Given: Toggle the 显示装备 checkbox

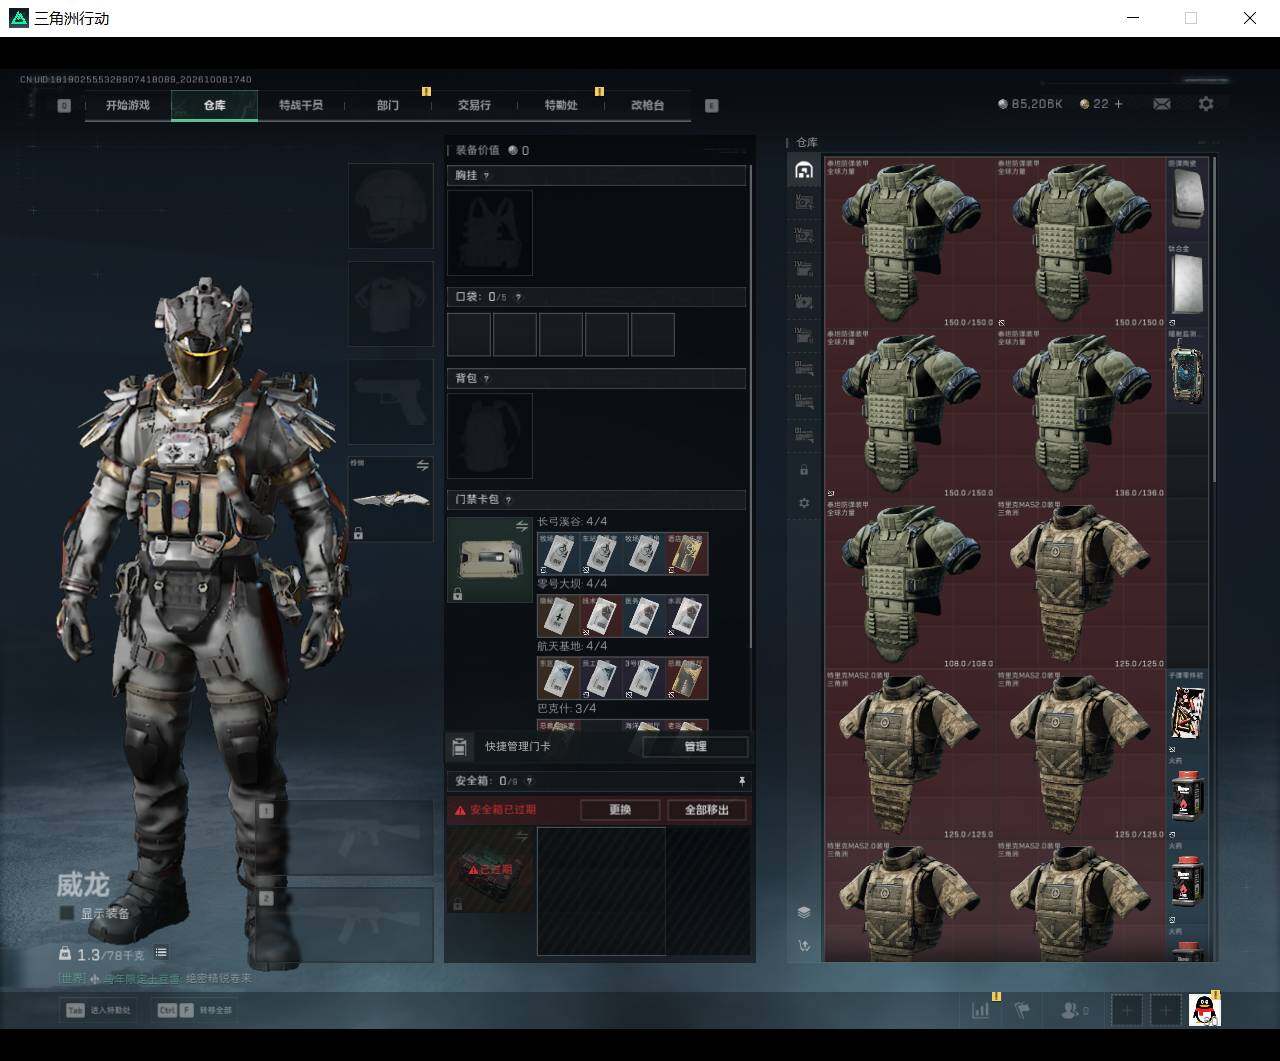Looking at the screenshot, I should coord(67,913).
